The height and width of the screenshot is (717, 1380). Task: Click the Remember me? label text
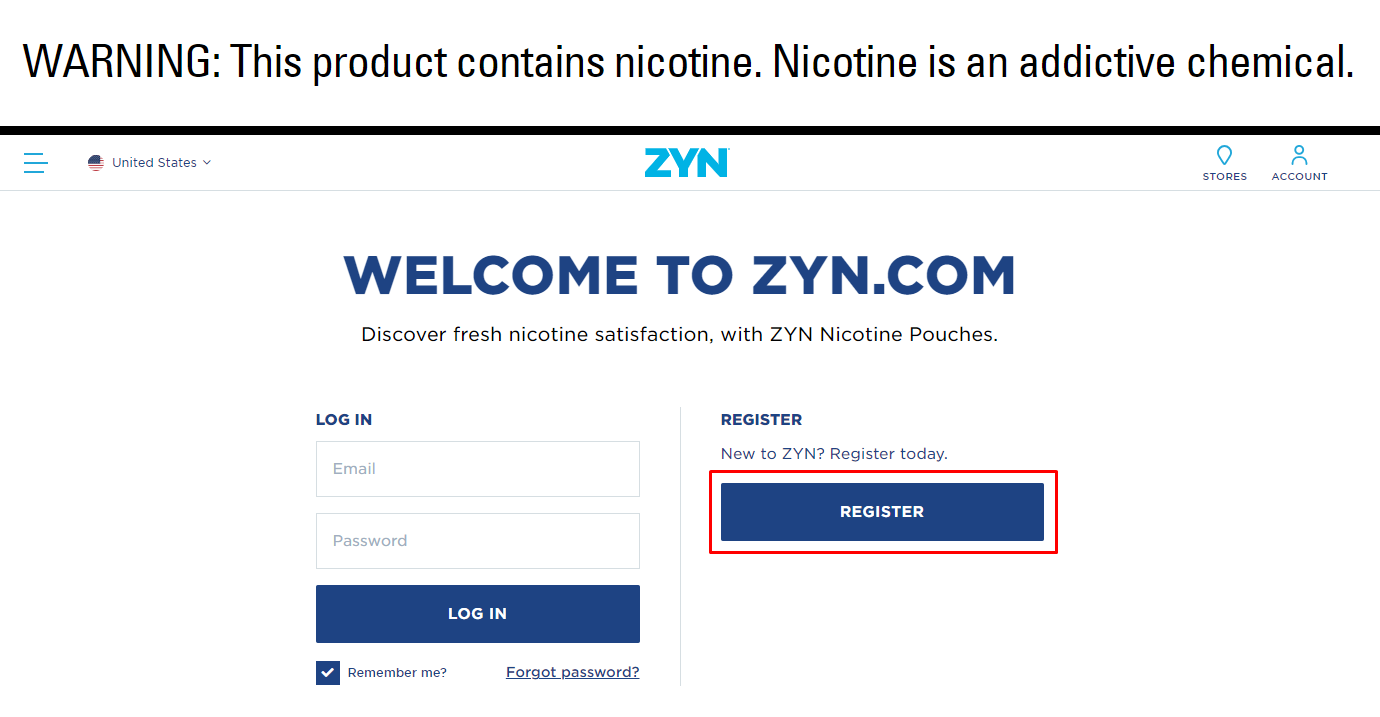397,673
